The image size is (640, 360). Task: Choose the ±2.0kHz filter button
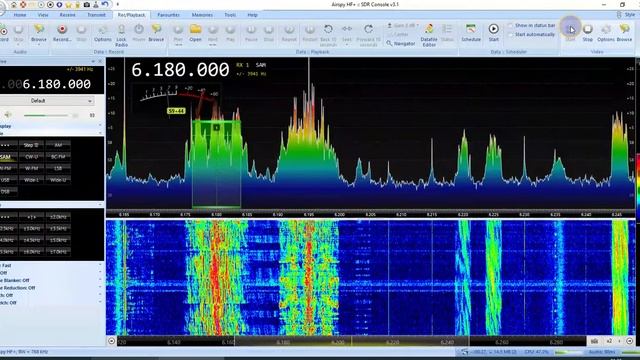coord(58,217)
